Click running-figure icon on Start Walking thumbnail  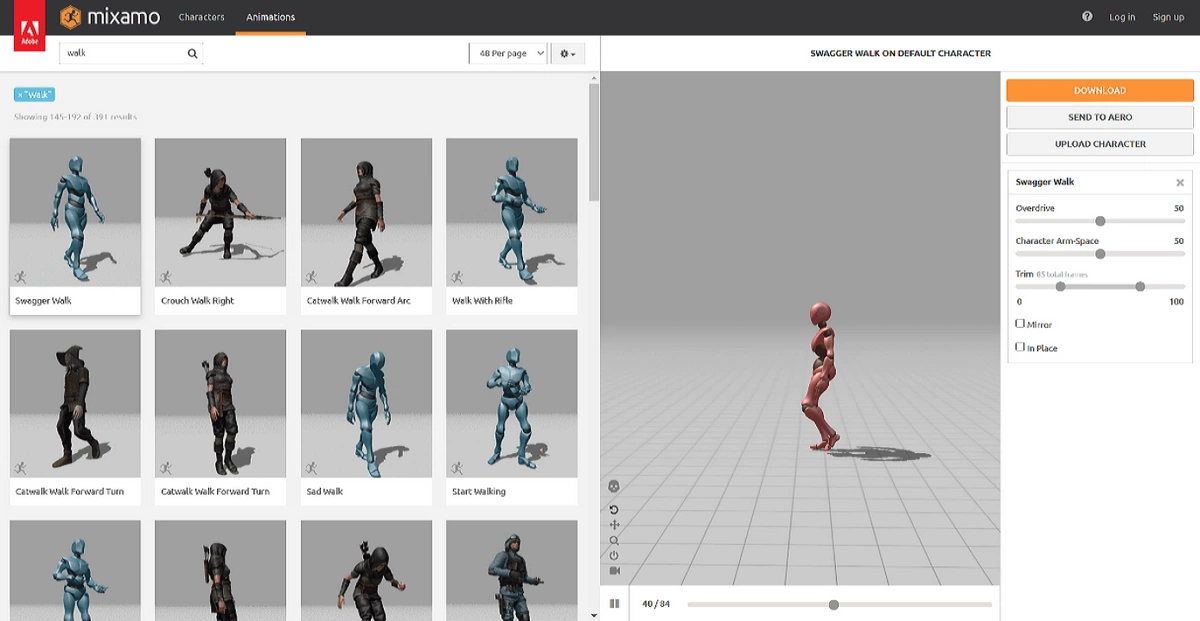(457, 467)
